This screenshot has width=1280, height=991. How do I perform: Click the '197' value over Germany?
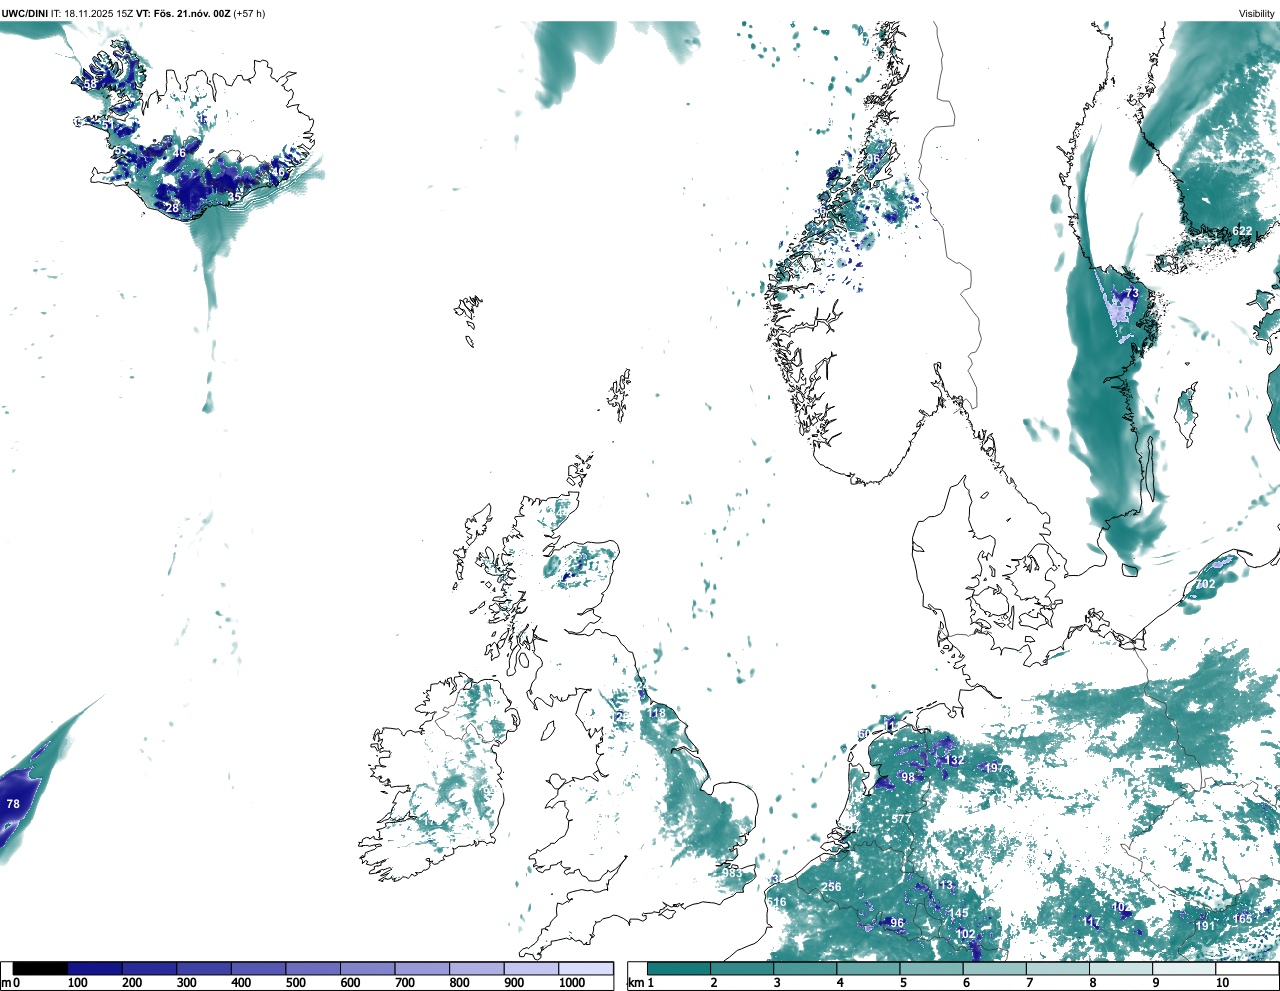click(x=993, y=768)
